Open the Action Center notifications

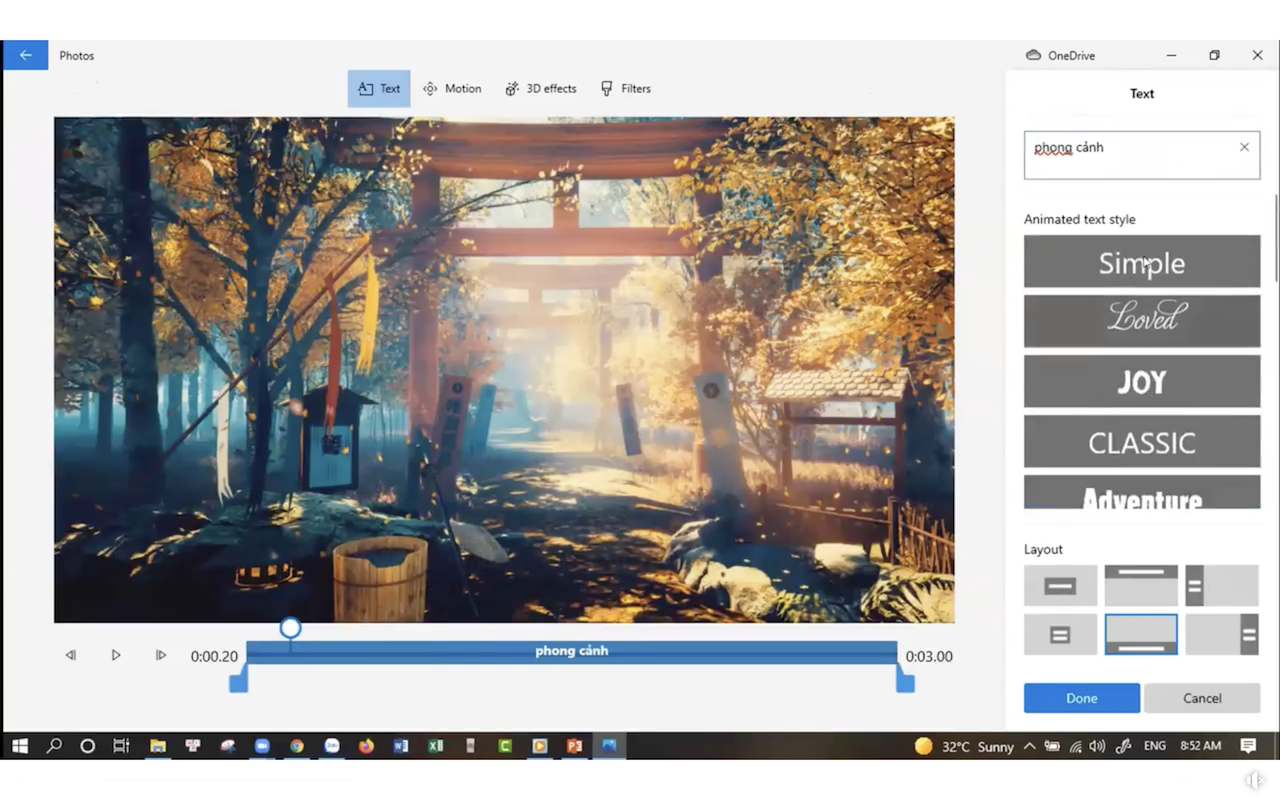point(1248,746)
